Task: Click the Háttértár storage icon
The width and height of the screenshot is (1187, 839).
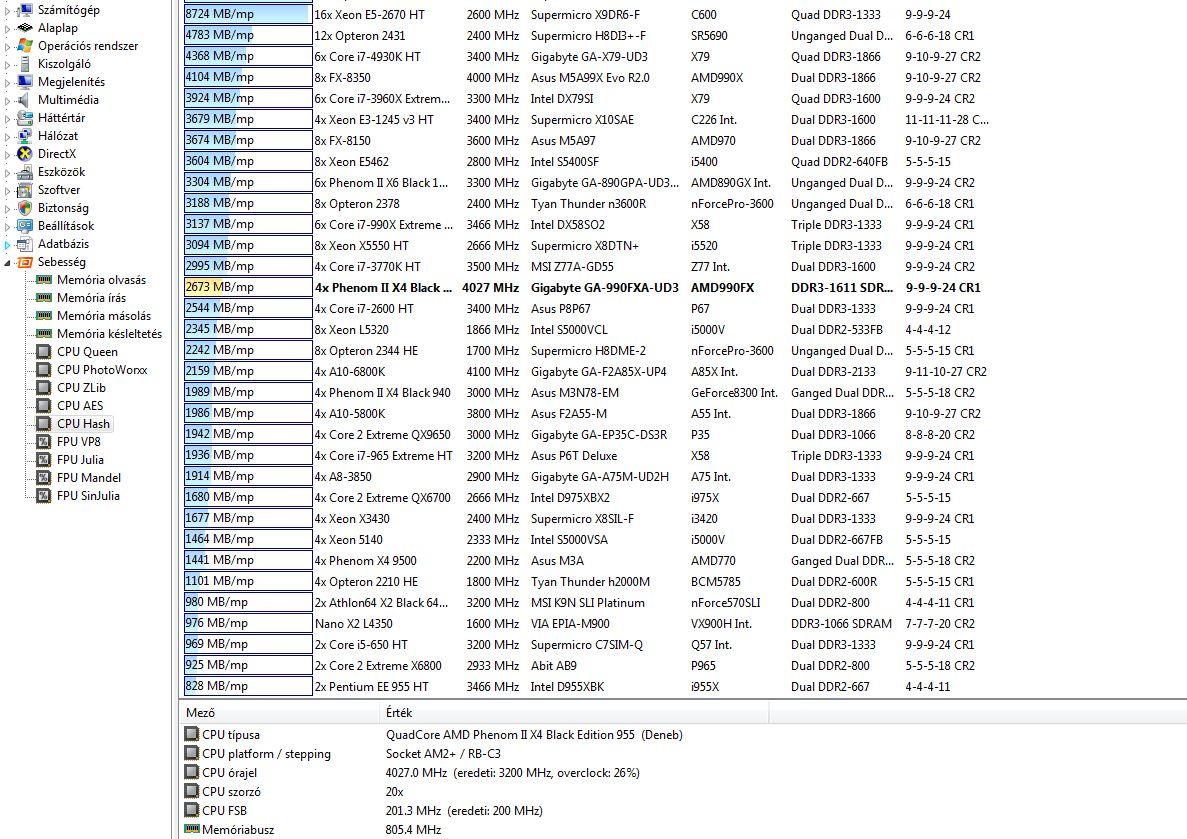Action: click(x=25, y=118)
